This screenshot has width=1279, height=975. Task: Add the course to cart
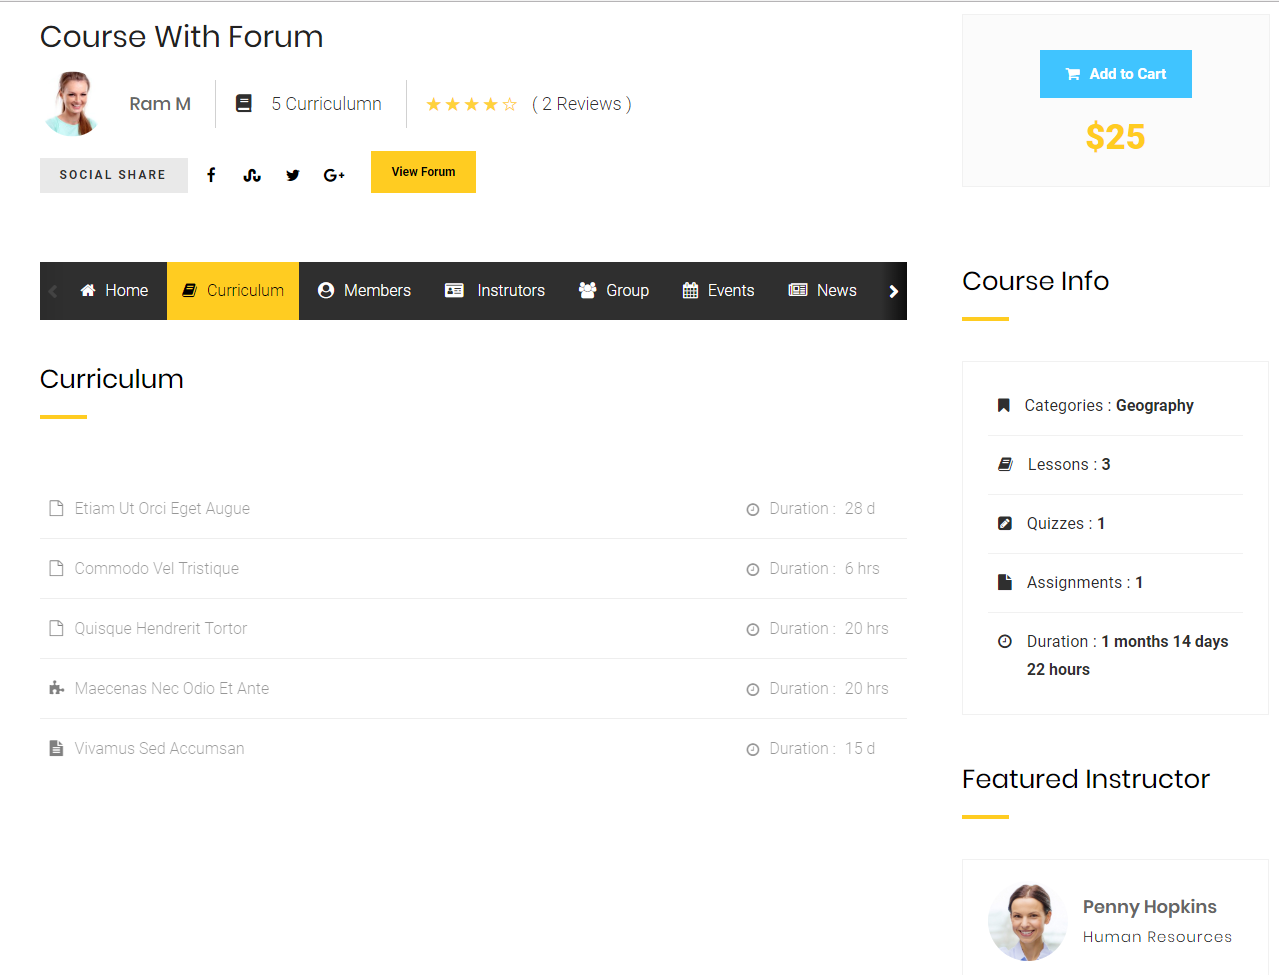[x=1116, y=74]
